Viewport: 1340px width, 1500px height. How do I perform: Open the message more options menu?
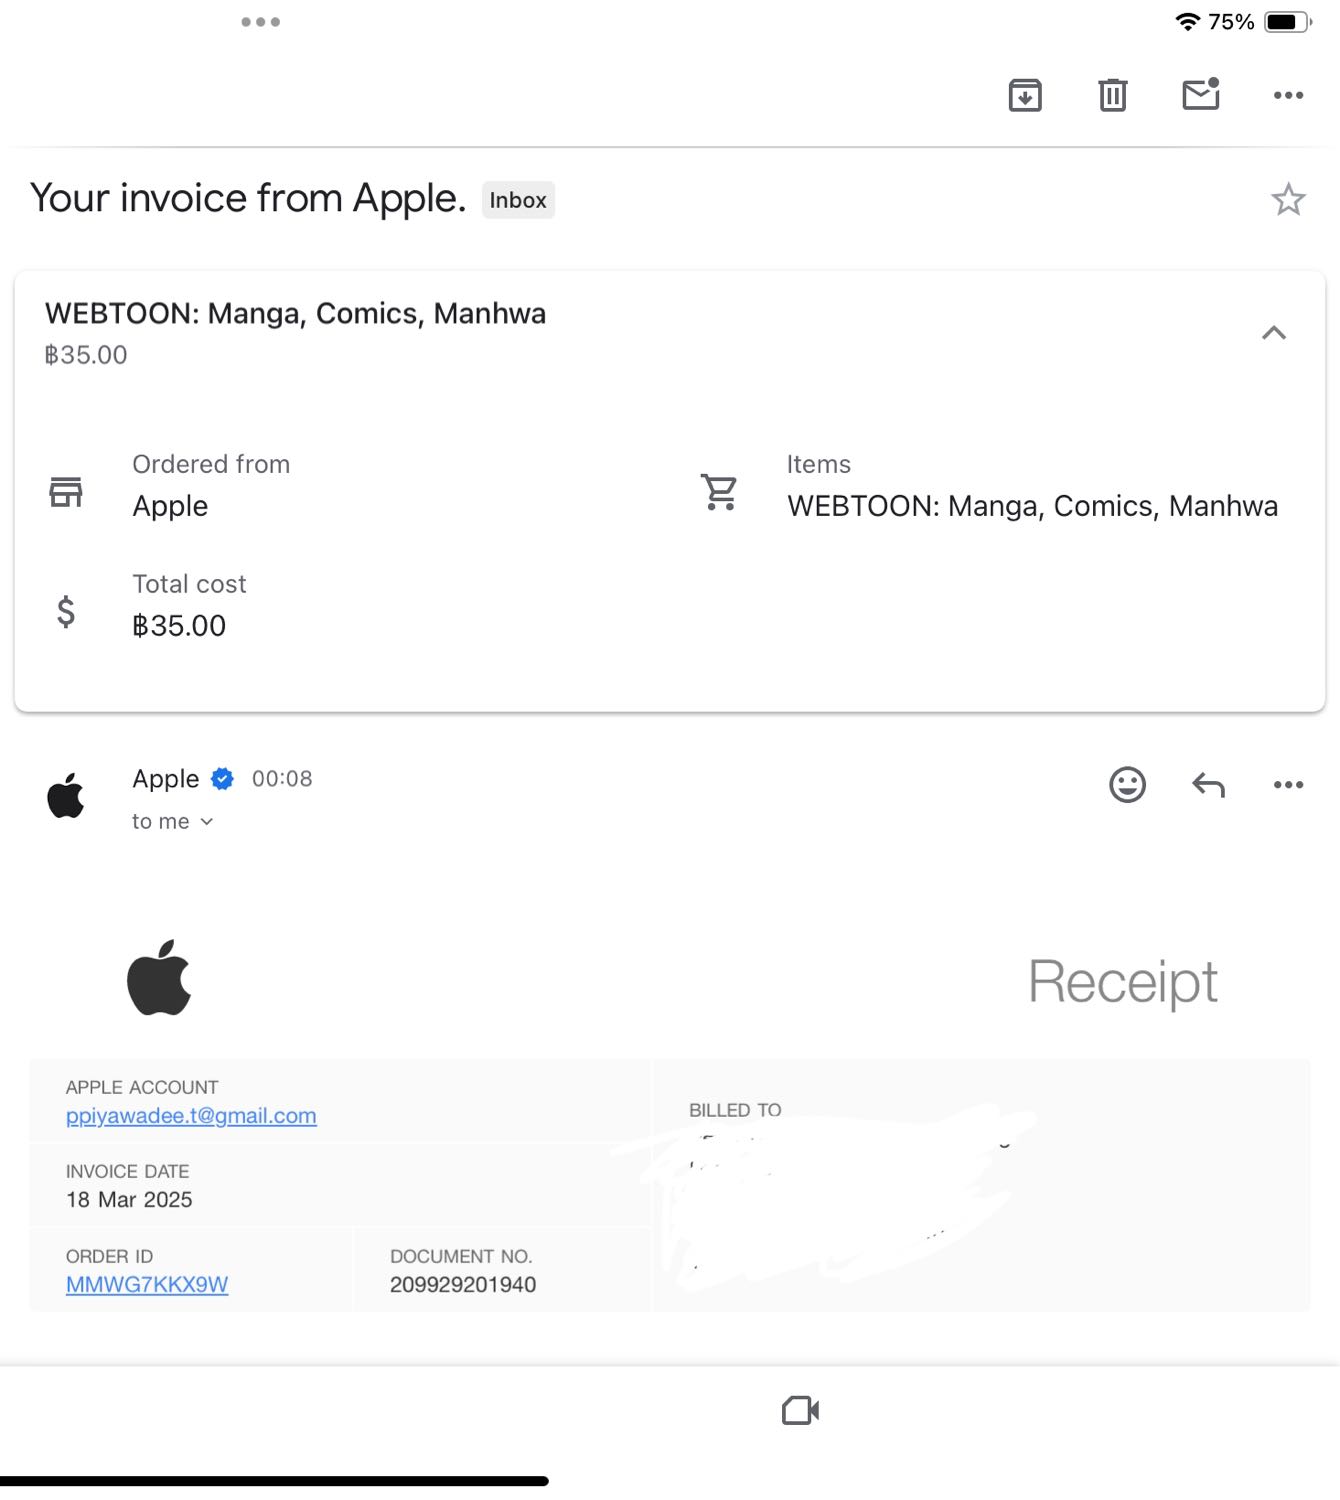pyautogui.click(x=1288, y=785)
